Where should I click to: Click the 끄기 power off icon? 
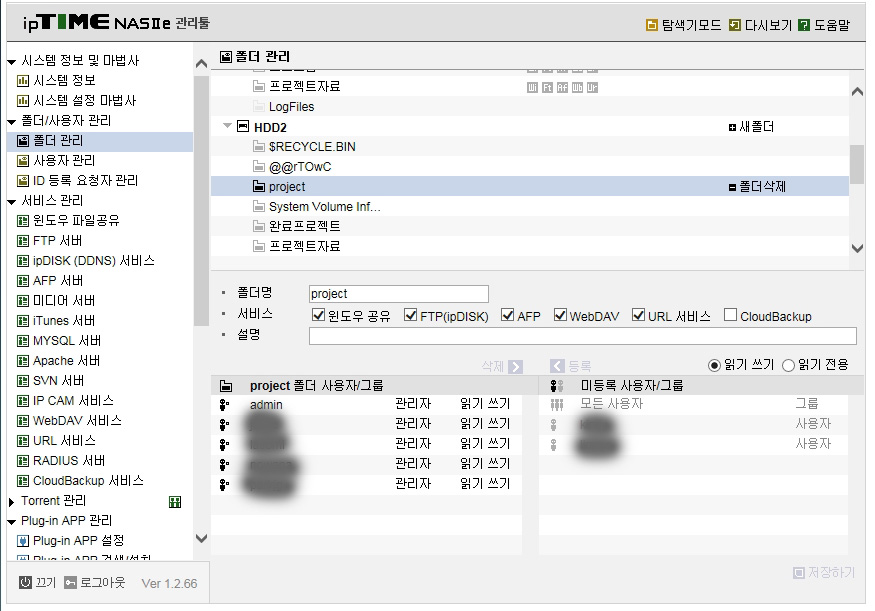25,583
